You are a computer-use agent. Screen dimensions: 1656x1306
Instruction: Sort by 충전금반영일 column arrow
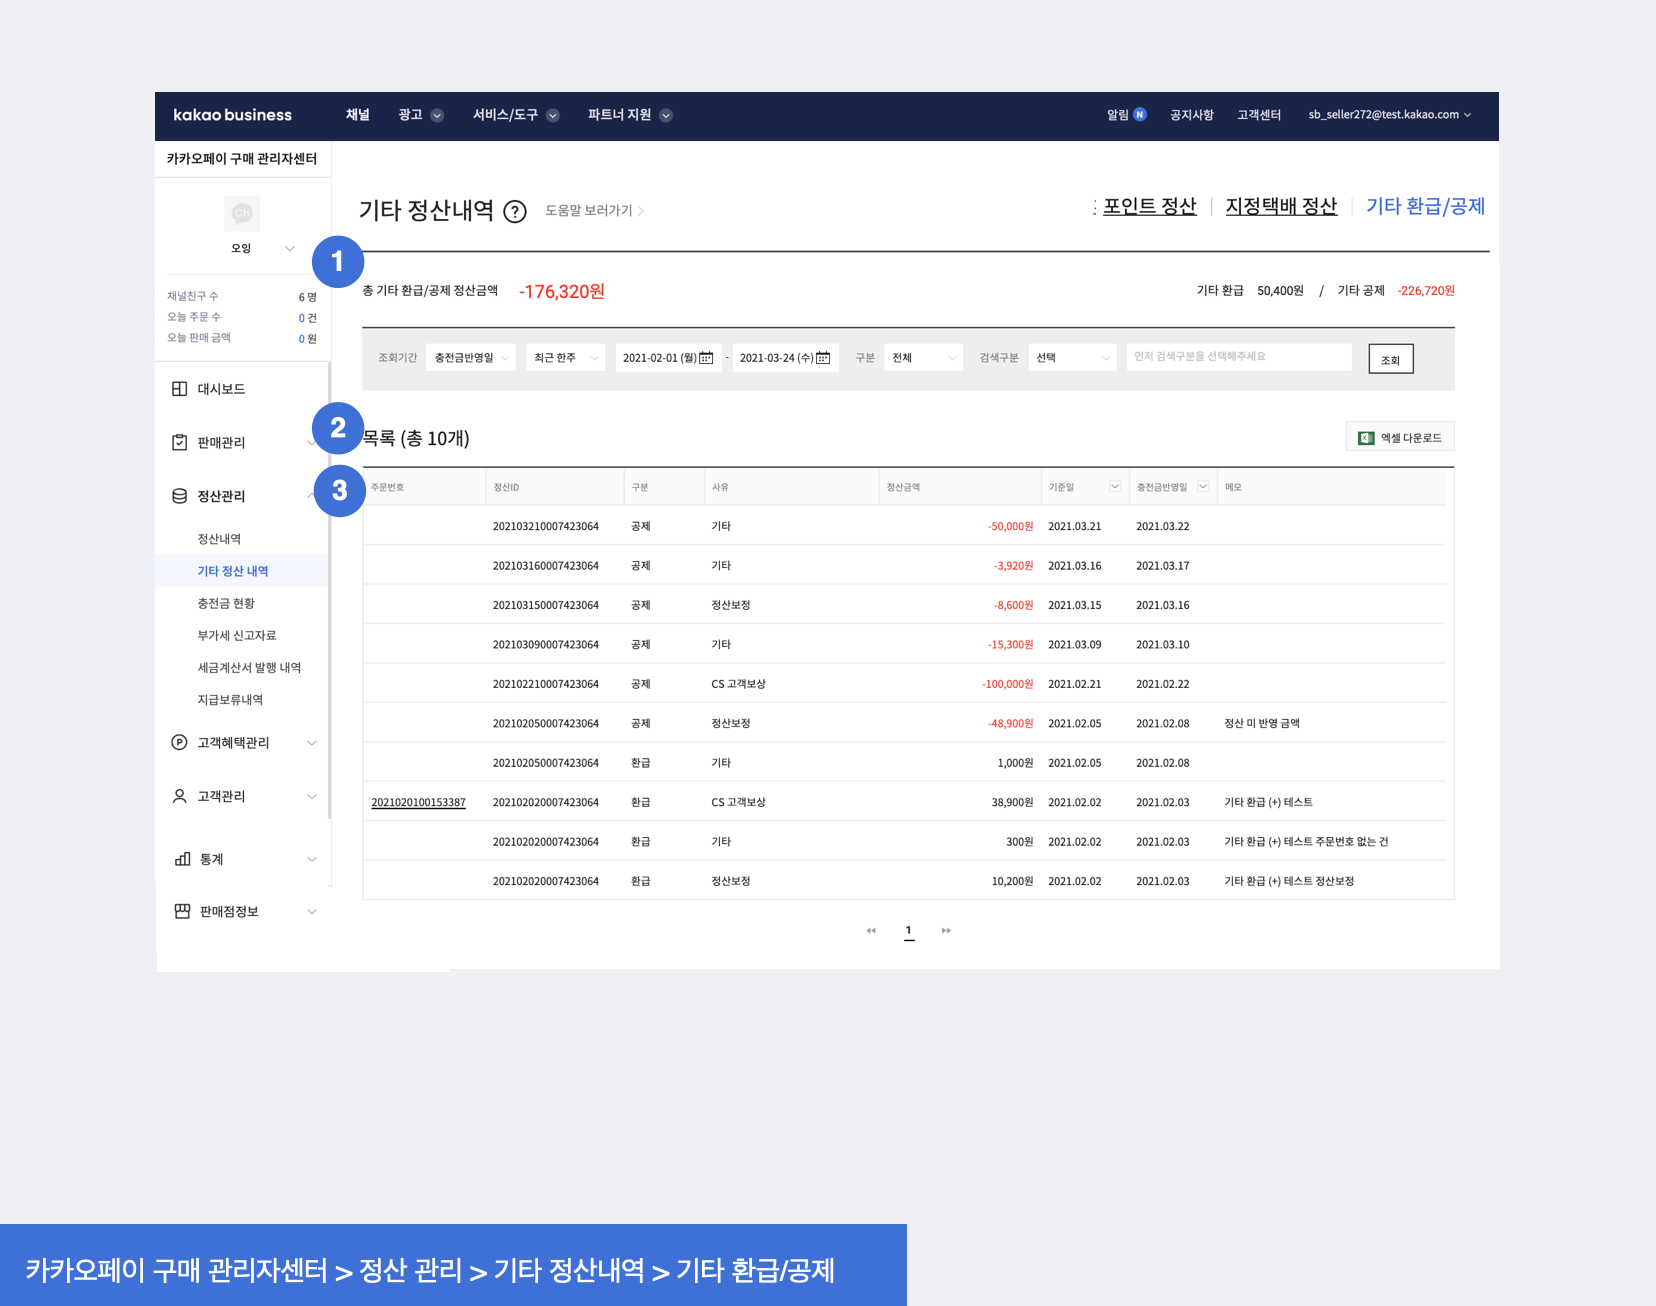coord(1203,487)
